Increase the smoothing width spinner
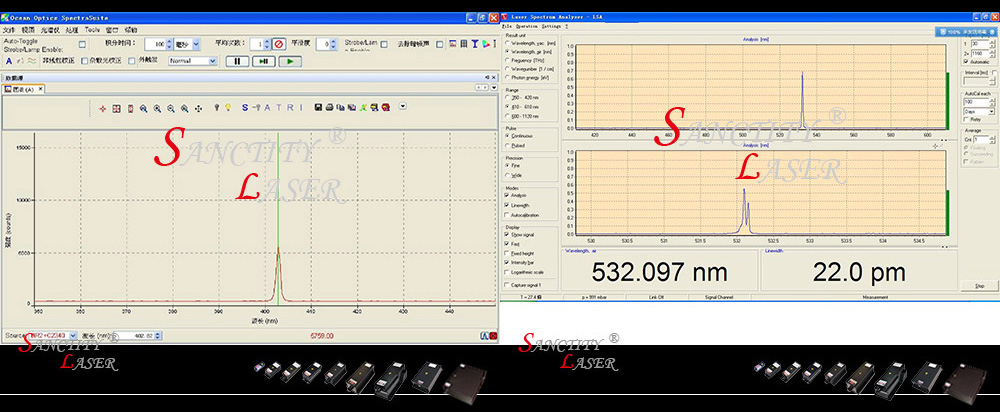This screenshot has width=1000, height=412. coord(334,41)
